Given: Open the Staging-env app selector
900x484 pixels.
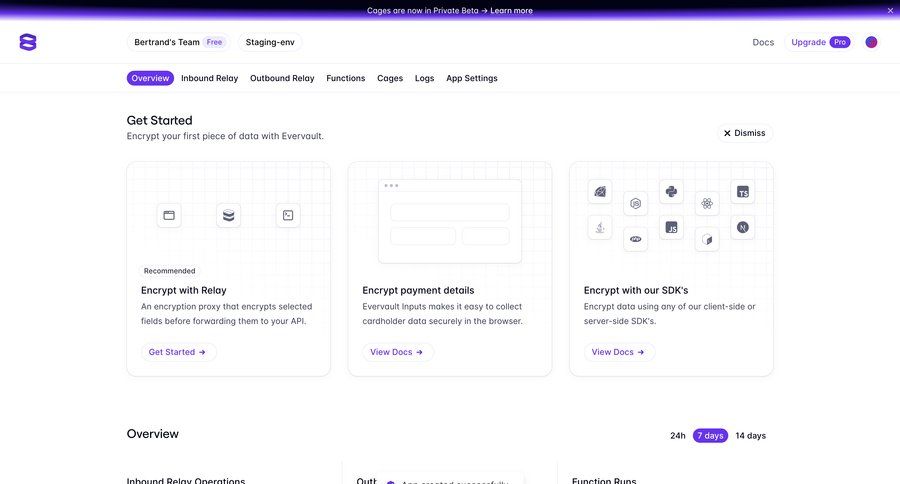Looking at the screenshot, I should pyautogui.click(x=270, y=42).
